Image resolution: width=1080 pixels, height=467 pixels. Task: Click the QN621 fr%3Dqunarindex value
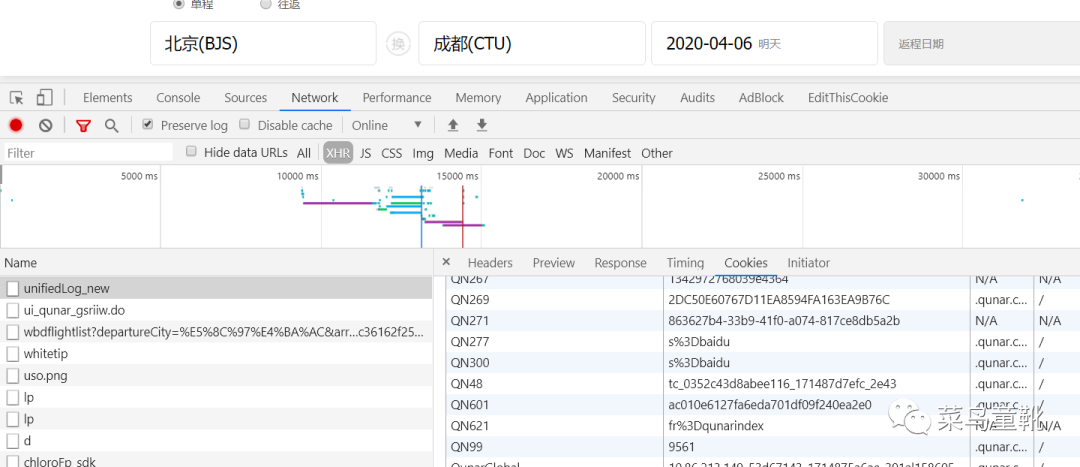point(716,426)
